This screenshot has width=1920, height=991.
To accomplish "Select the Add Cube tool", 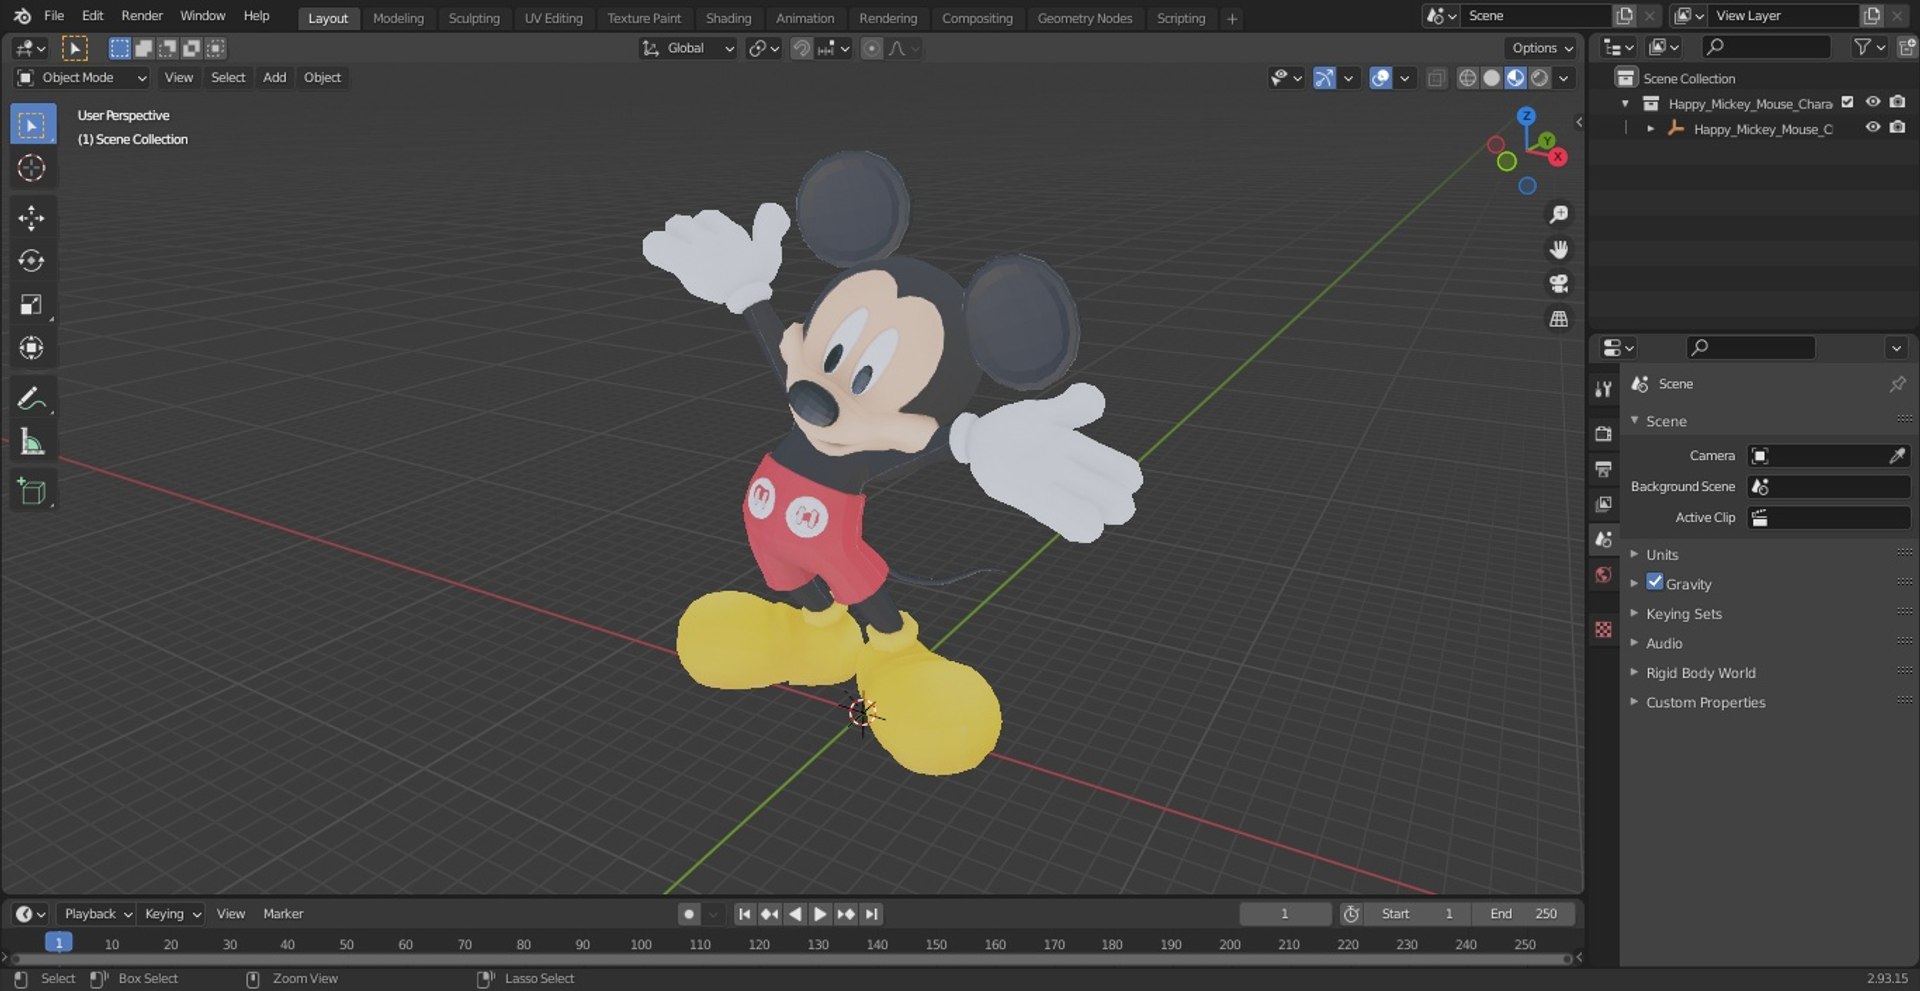I will [32, 492].
